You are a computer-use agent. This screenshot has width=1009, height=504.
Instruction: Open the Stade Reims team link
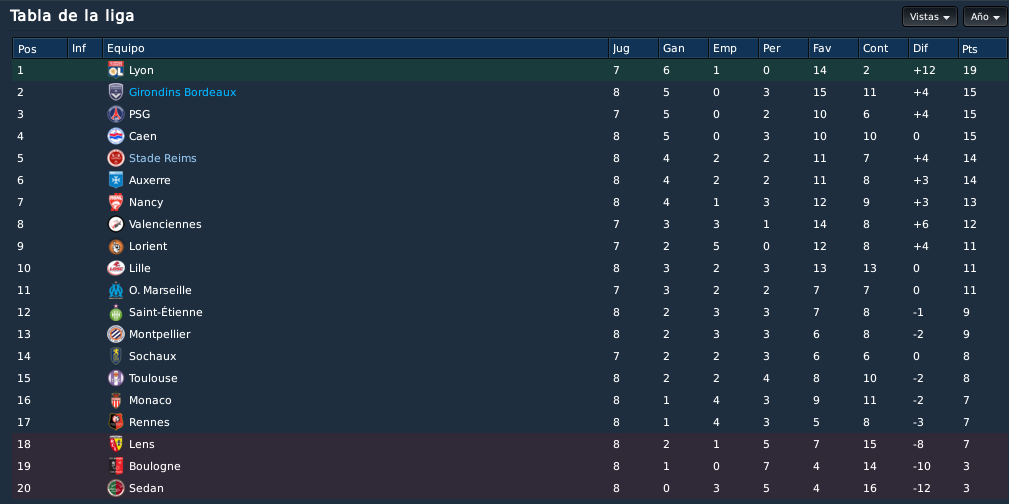click(163, 158)
